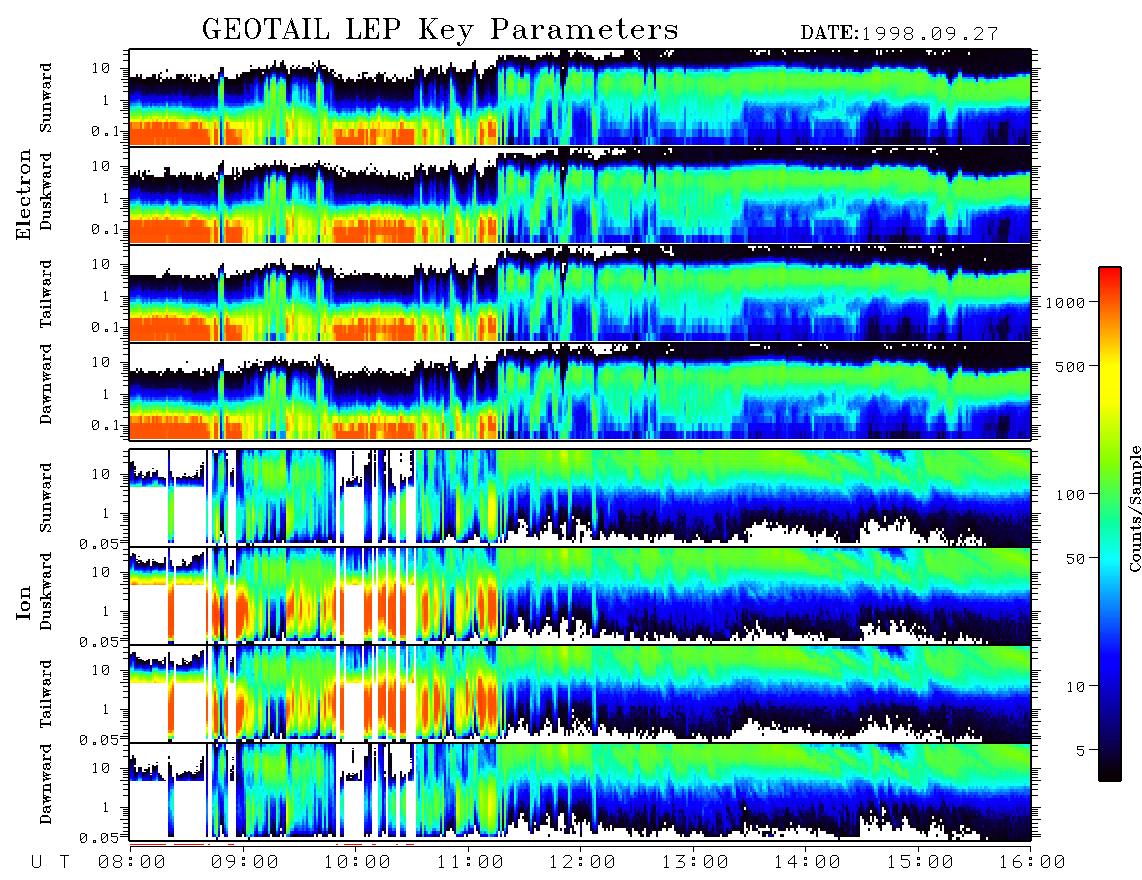Click the rainbow color scale bar
1142x880 pixels.
(1110, 524)
